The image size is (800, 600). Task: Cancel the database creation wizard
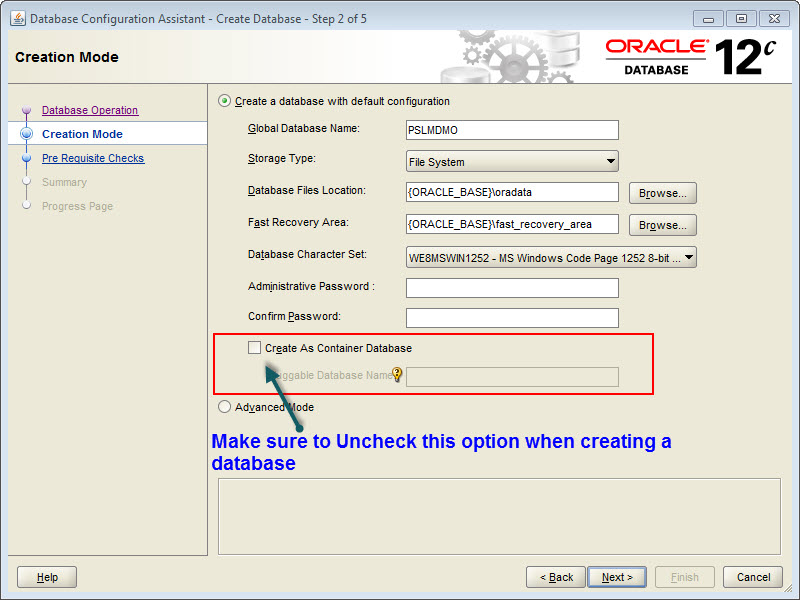(753, 577)
